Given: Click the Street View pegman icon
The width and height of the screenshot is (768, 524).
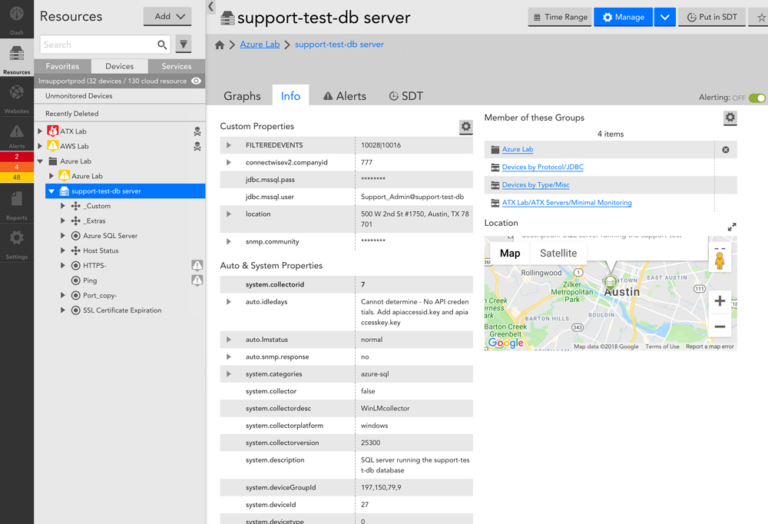Looking at the screenshot, I should click(x=720, y=259).
